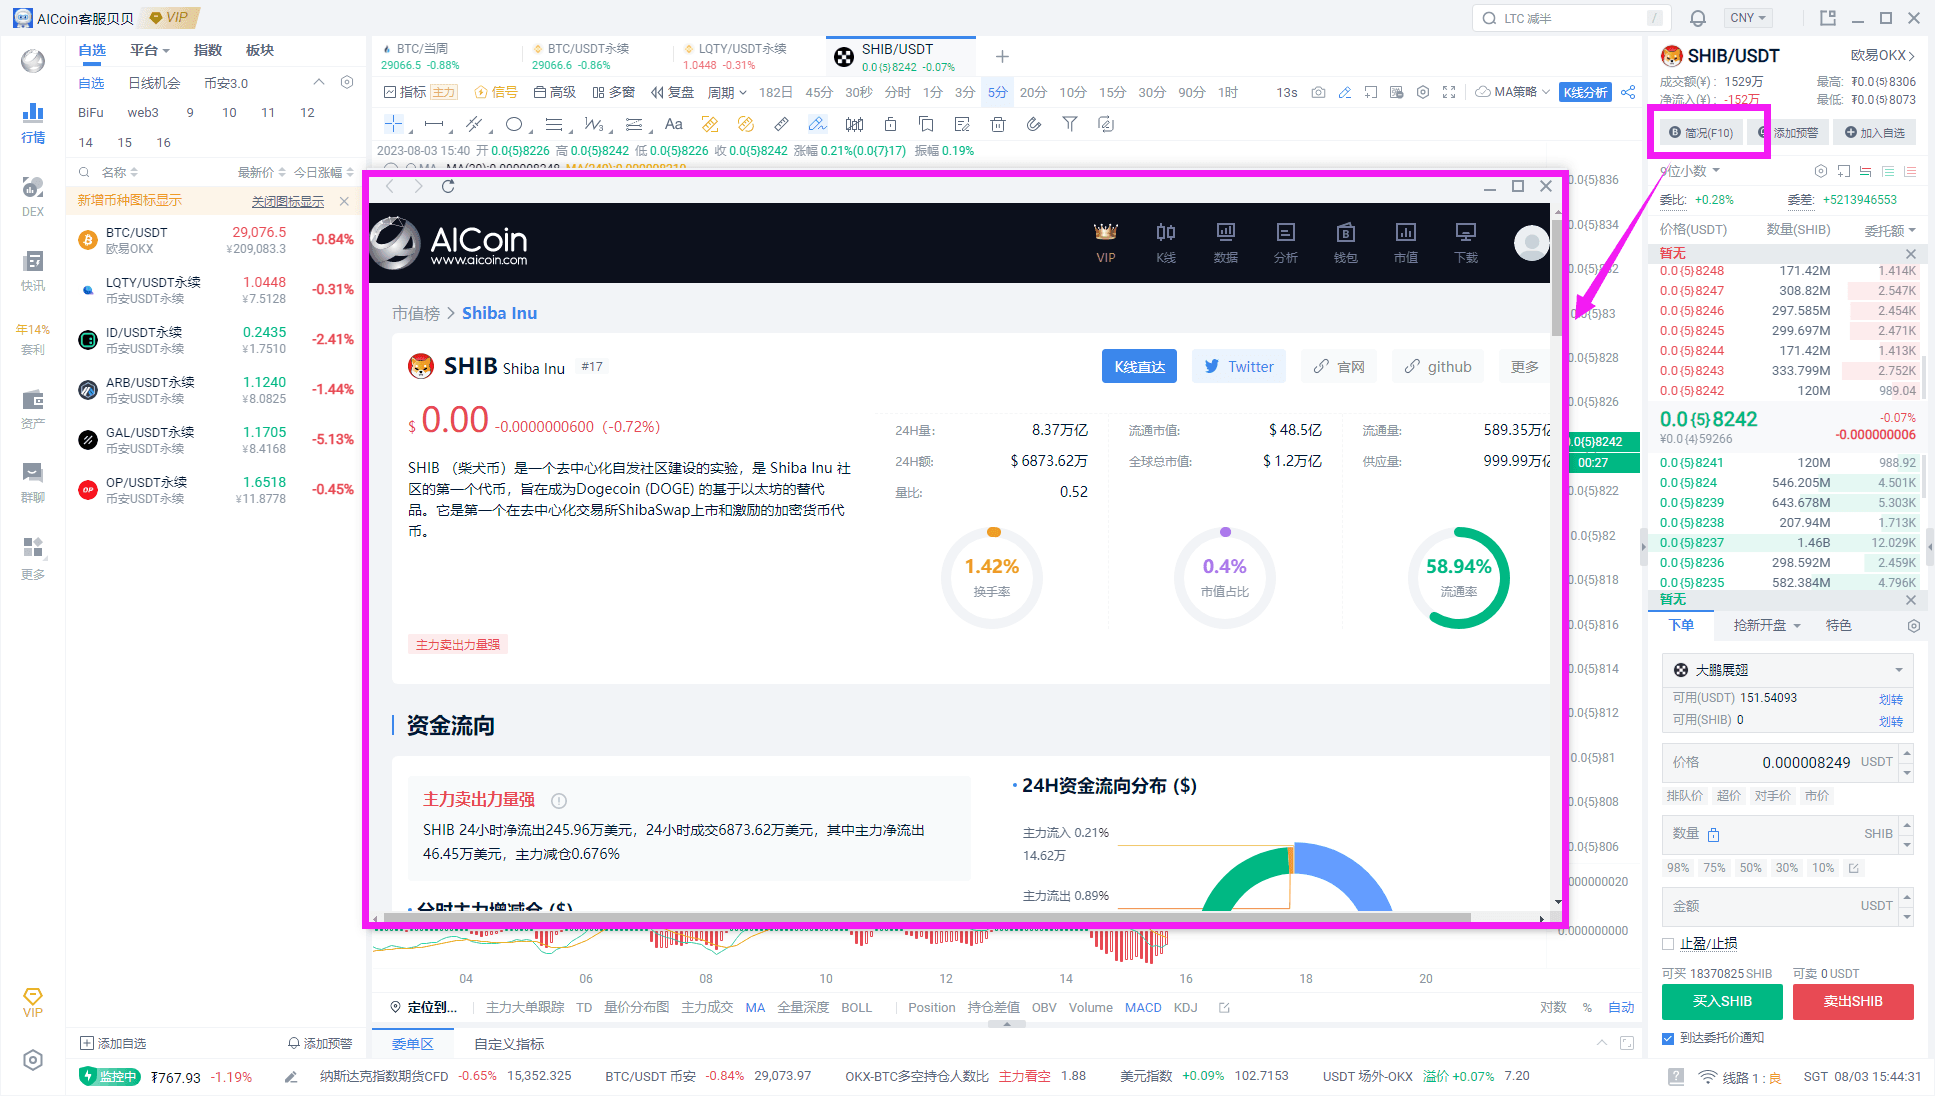Open the 钱包 wallet icon in AICoin page

(1346, 242)
